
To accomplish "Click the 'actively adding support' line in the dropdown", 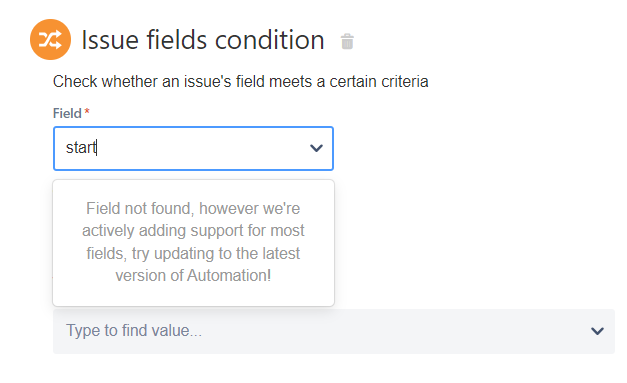I will click(193, 231).
